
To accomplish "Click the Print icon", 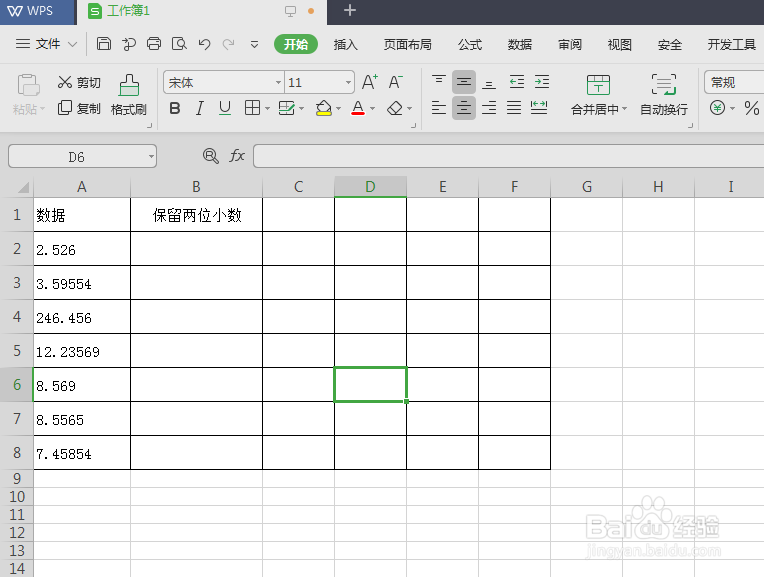I will [154, 44].
